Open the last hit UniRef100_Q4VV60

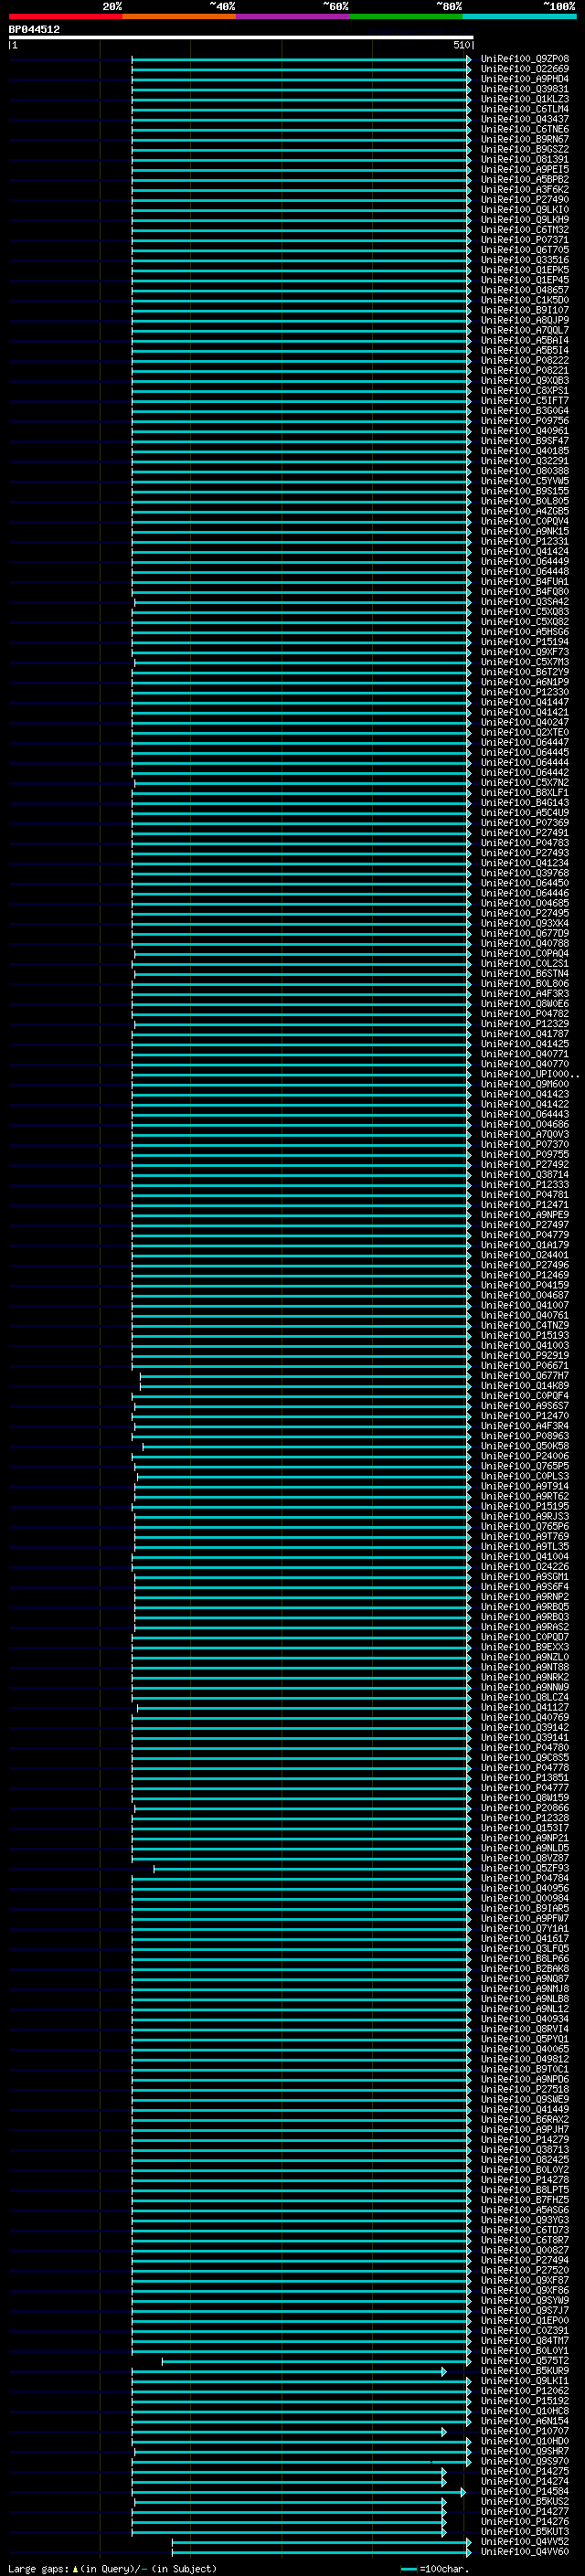point(525,2551)
